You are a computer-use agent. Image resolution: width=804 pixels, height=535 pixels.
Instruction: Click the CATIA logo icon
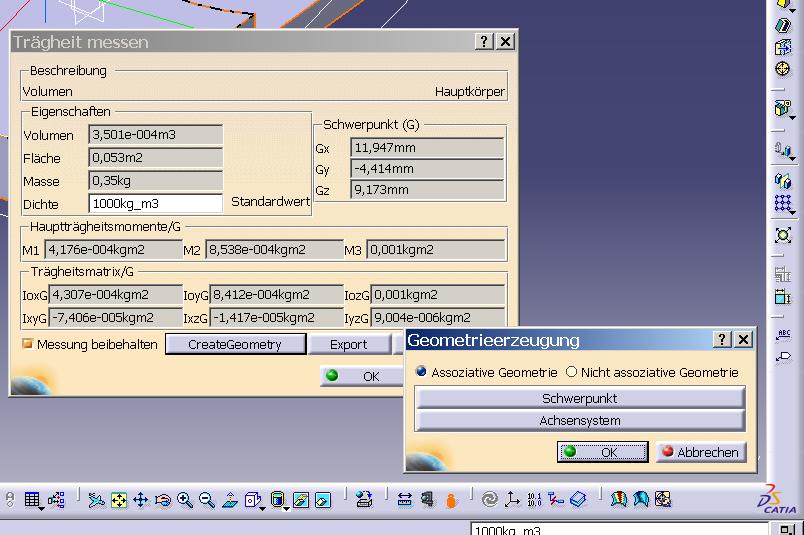coord(778,500)
